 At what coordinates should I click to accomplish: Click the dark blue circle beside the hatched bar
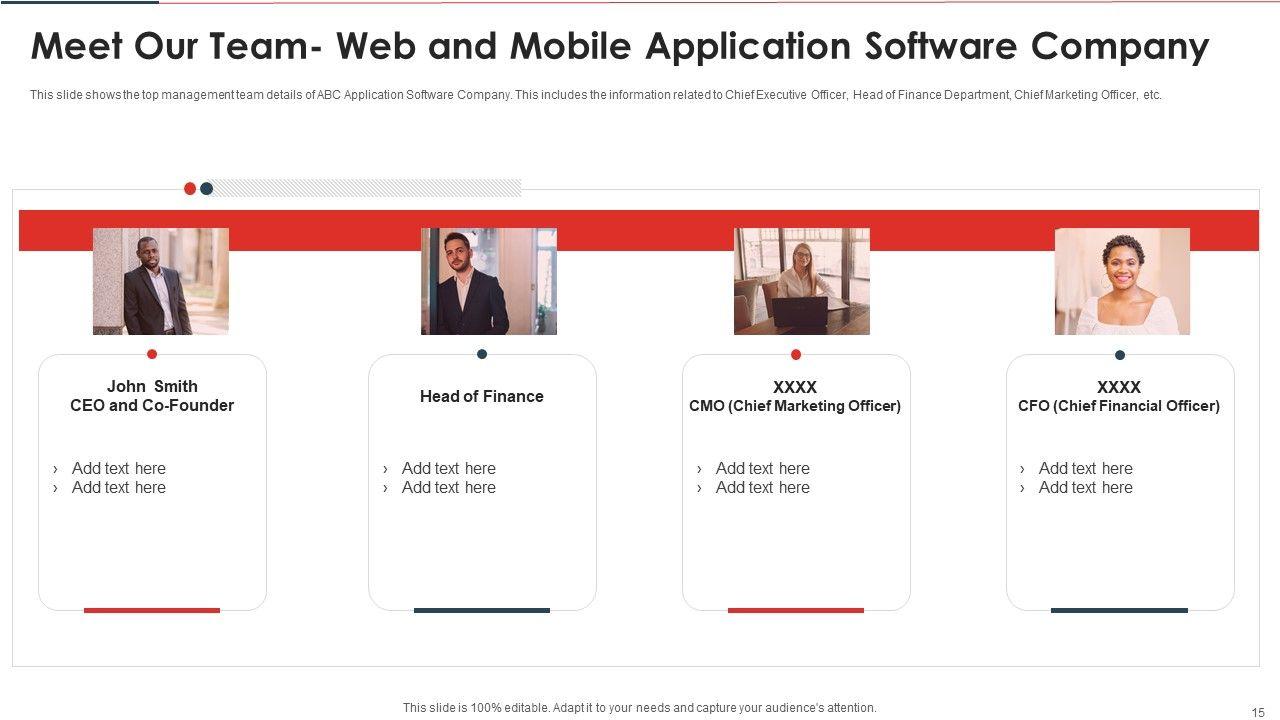coord(206,188)
